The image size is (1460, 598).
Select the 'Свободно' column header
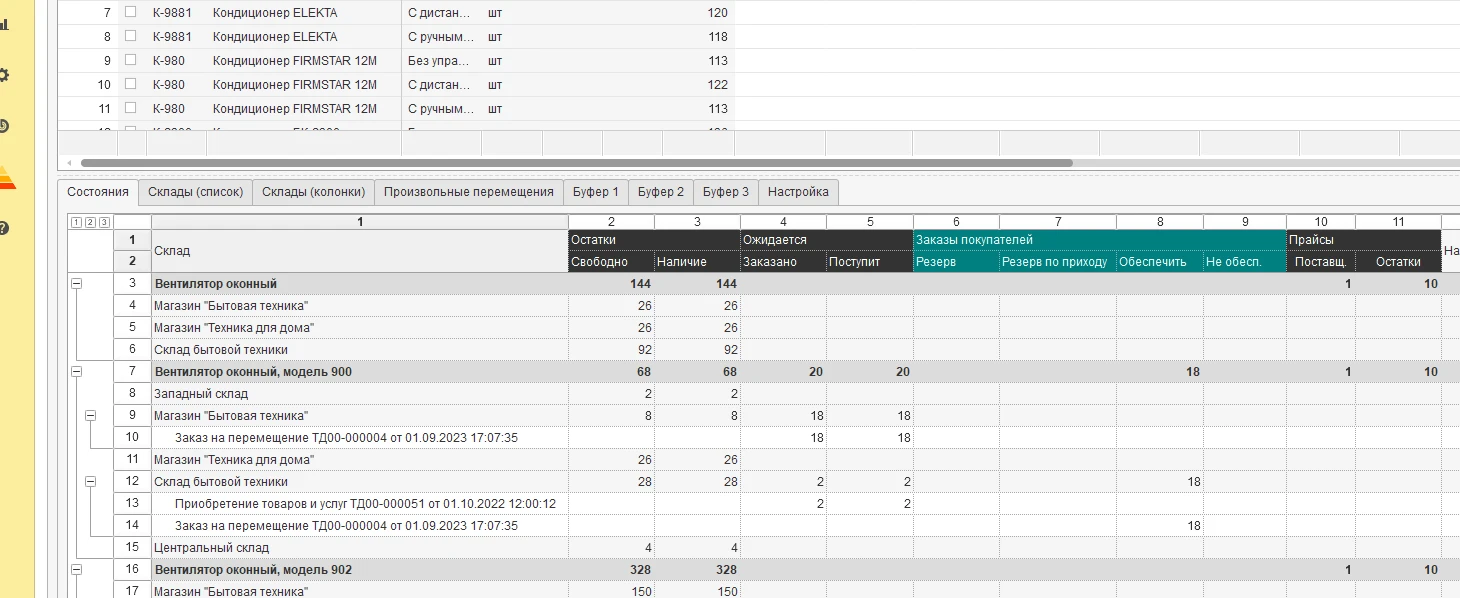[611, 262]
